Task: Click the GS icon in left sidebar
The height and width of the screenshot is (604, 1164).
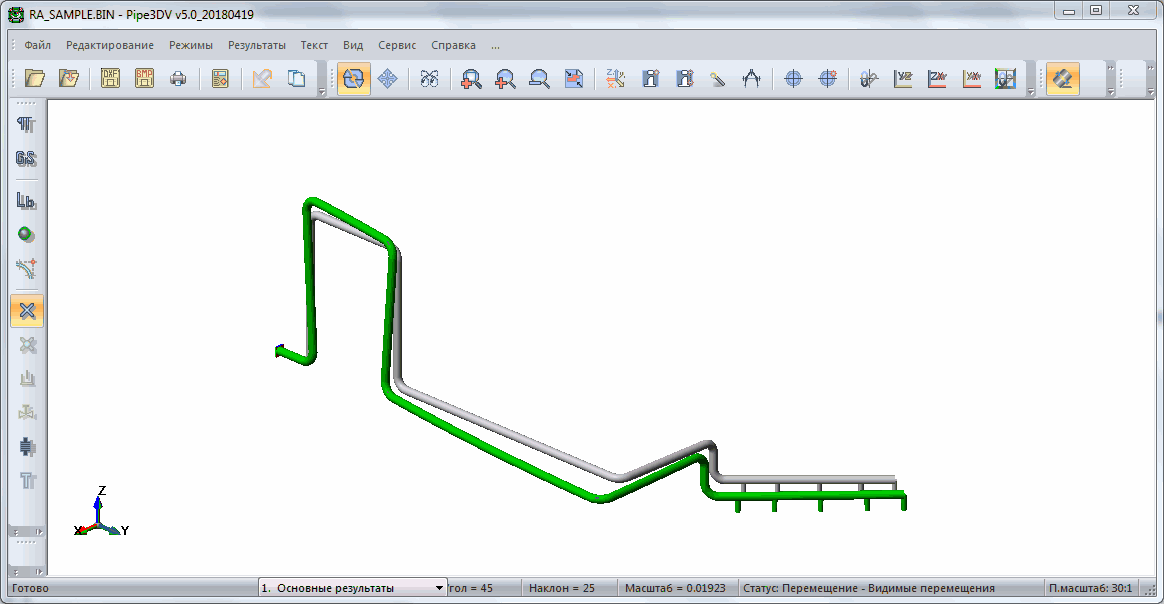Action: [x=27, y=158]
